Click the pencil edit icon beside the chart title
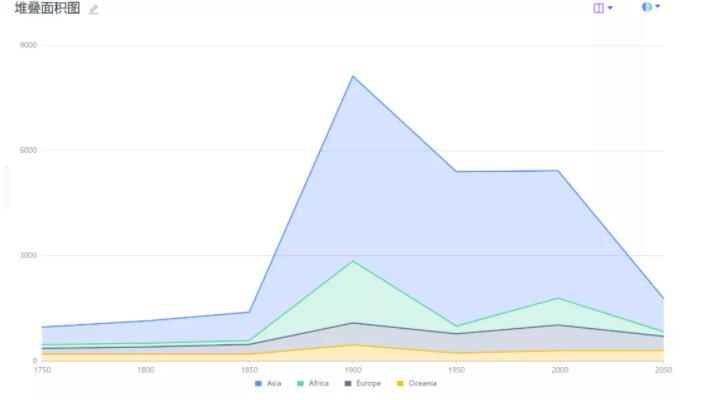The image size is (710, 400). (94, 9)
